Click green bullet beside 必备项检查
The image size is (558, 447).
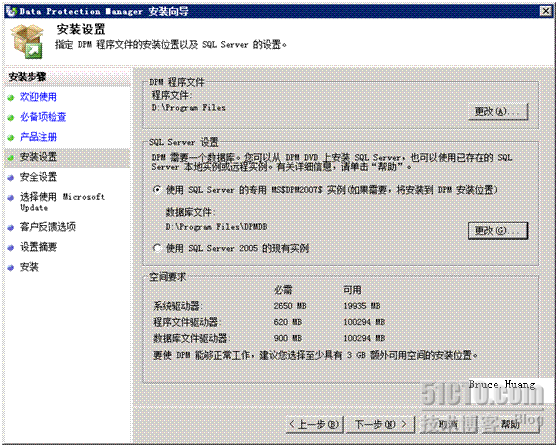tap(11, 118)
